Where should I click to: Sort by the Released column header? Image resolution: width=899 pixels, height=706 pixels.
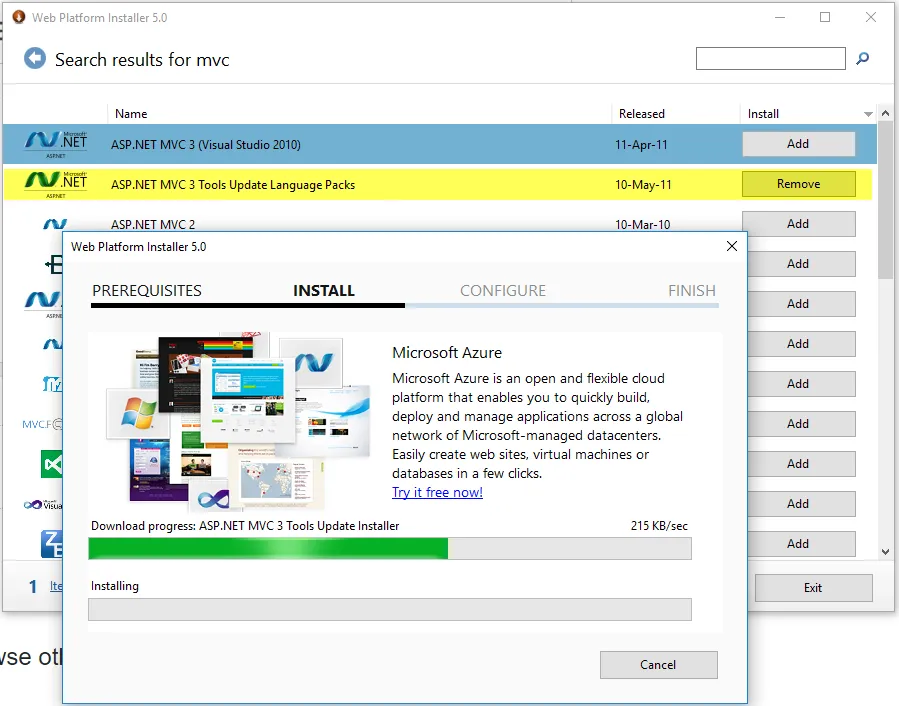(642, 114)
